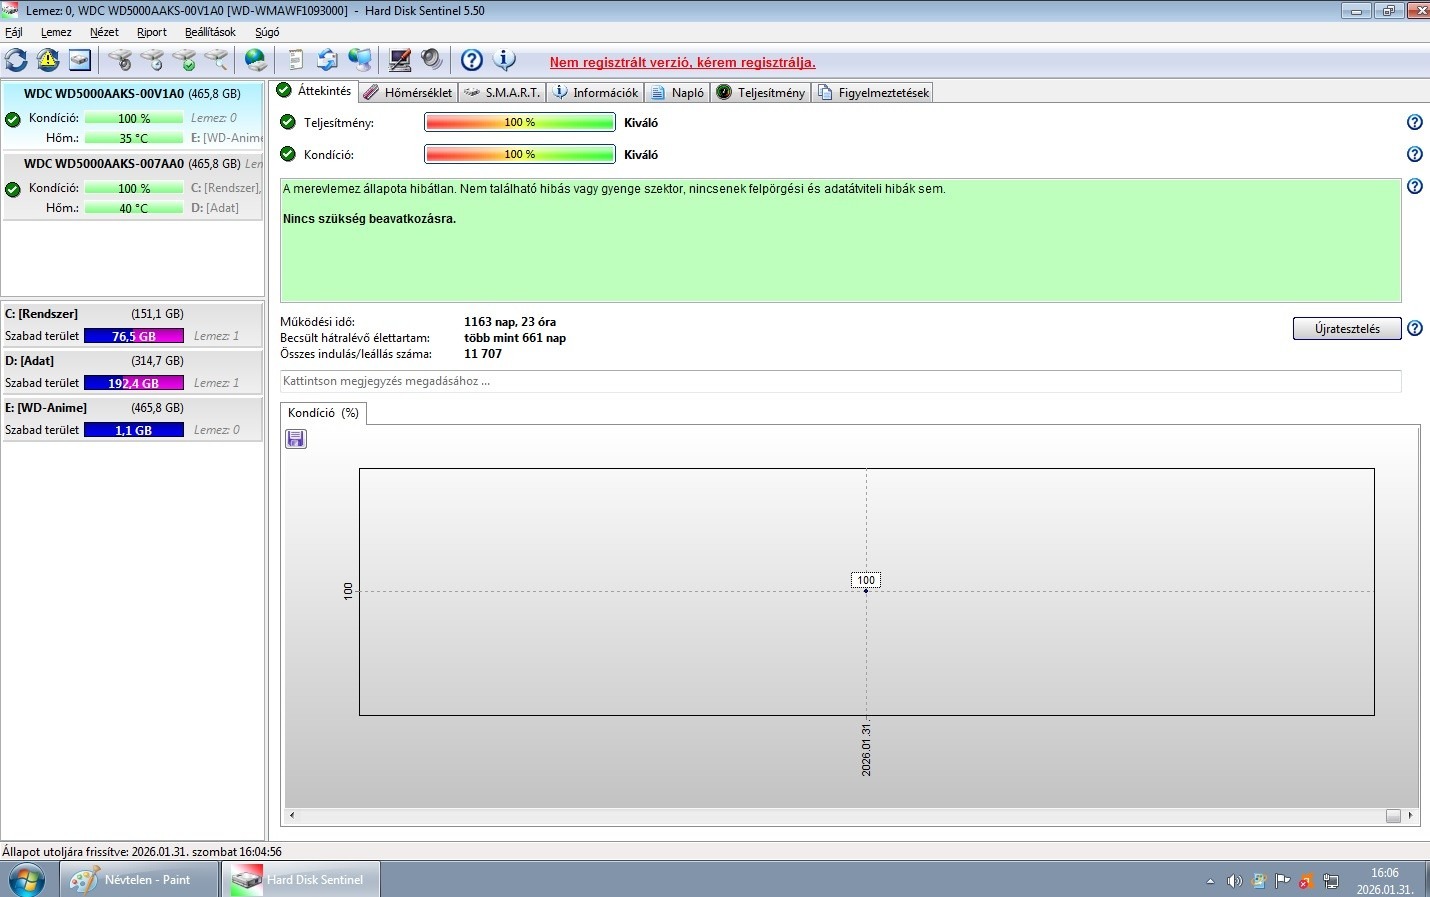Select the Kondíció (%) chart tab
Screen dimensions: 1430x897
[323, 413]
